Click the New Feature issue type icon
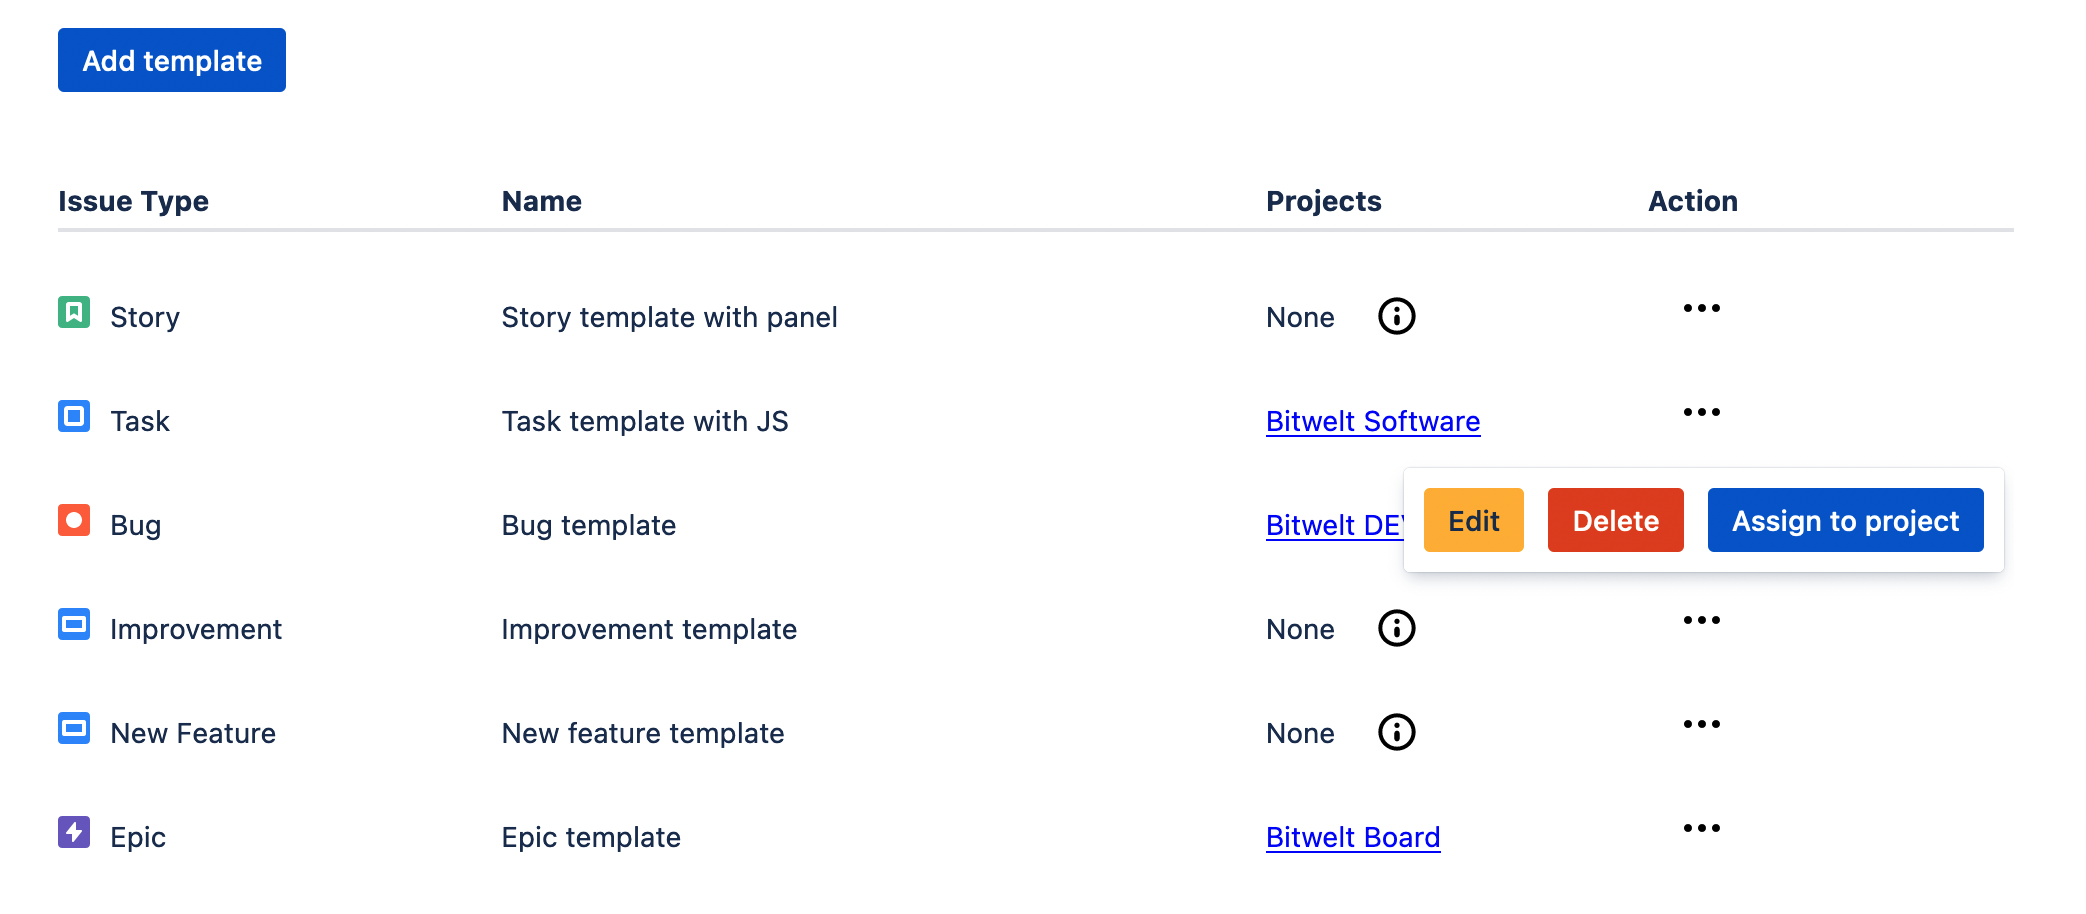Viewport: 2086px width, 914px height. pos(74,729)
